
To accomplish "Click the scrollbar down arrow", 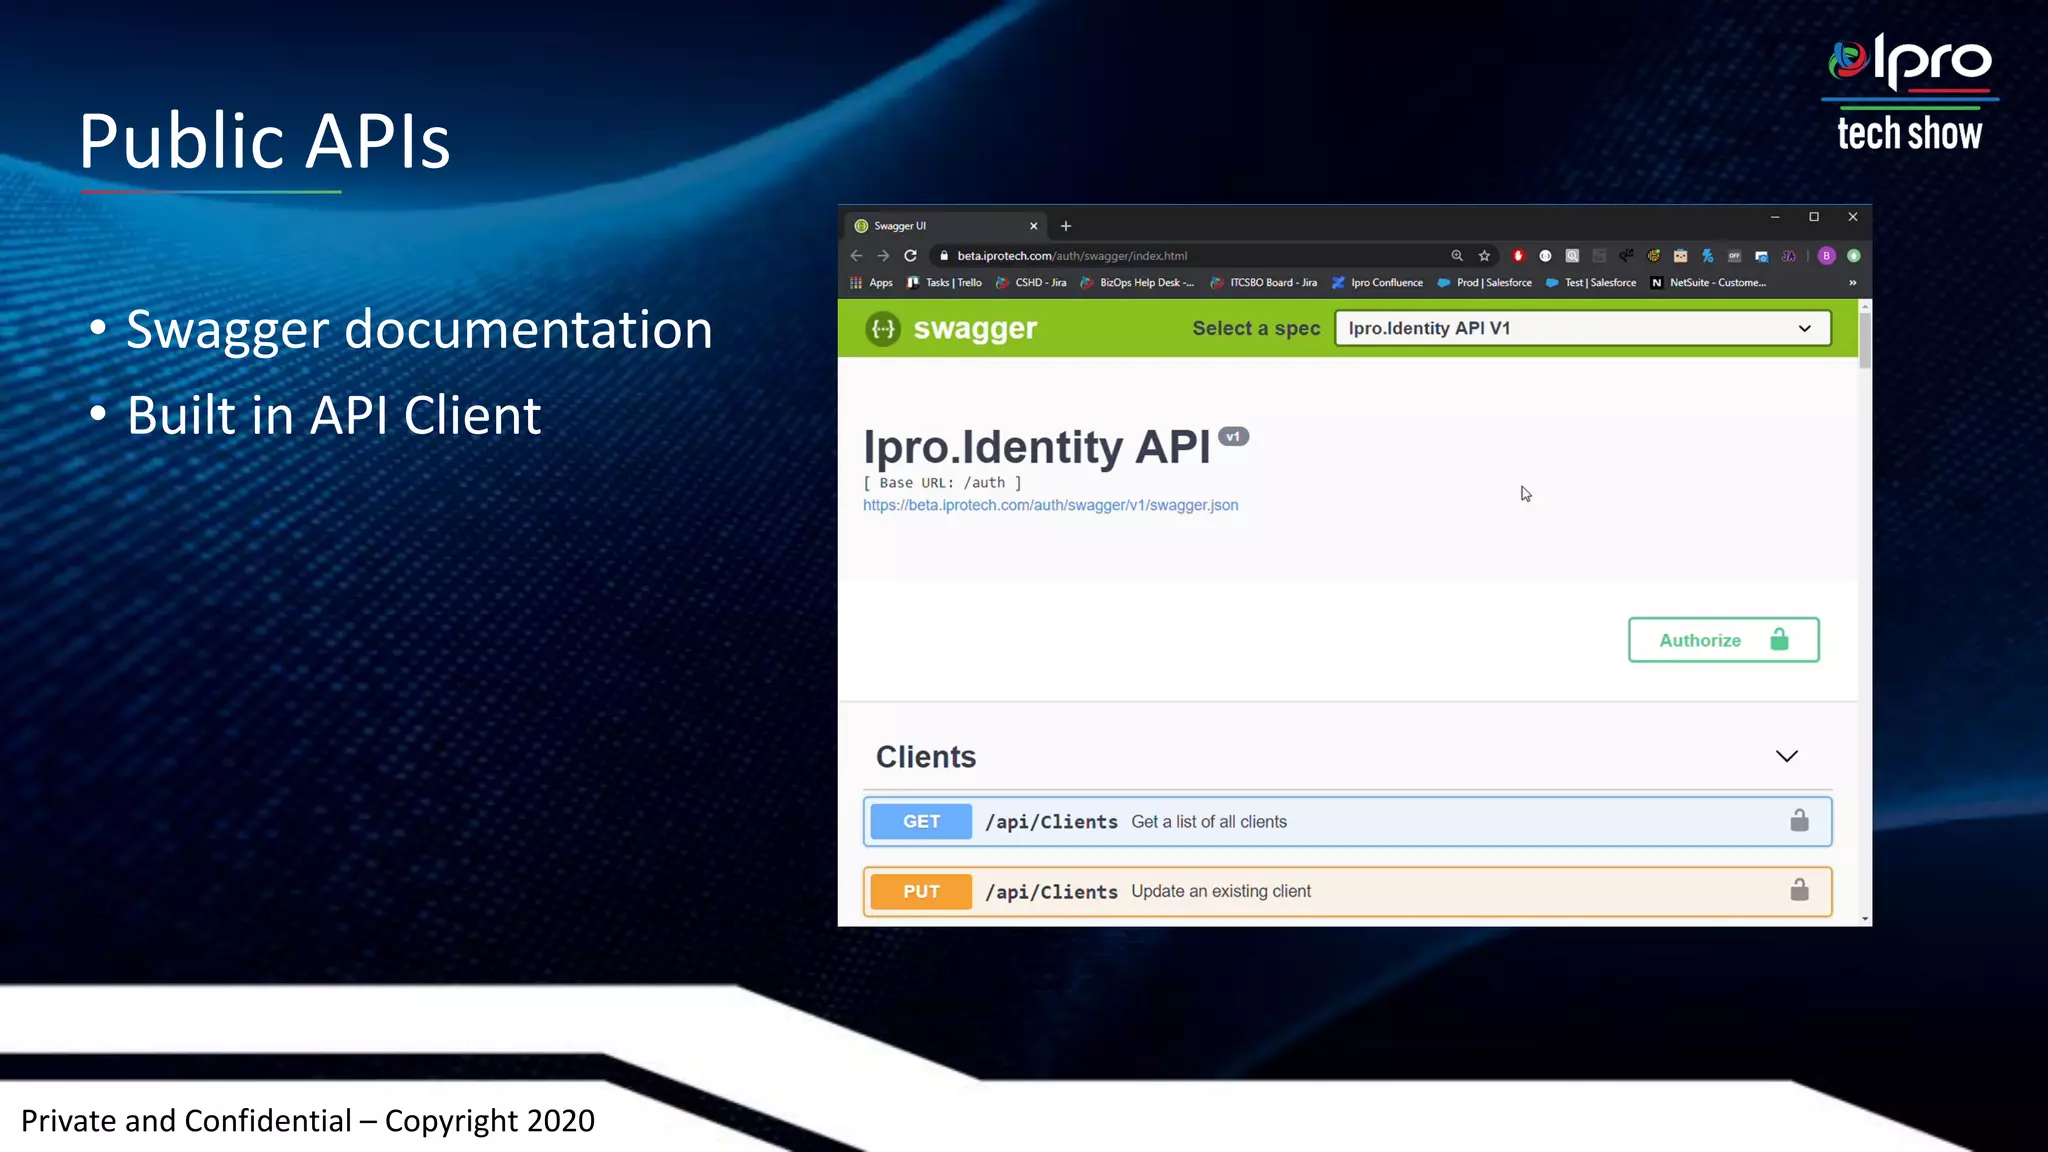I will [1865, 919].
